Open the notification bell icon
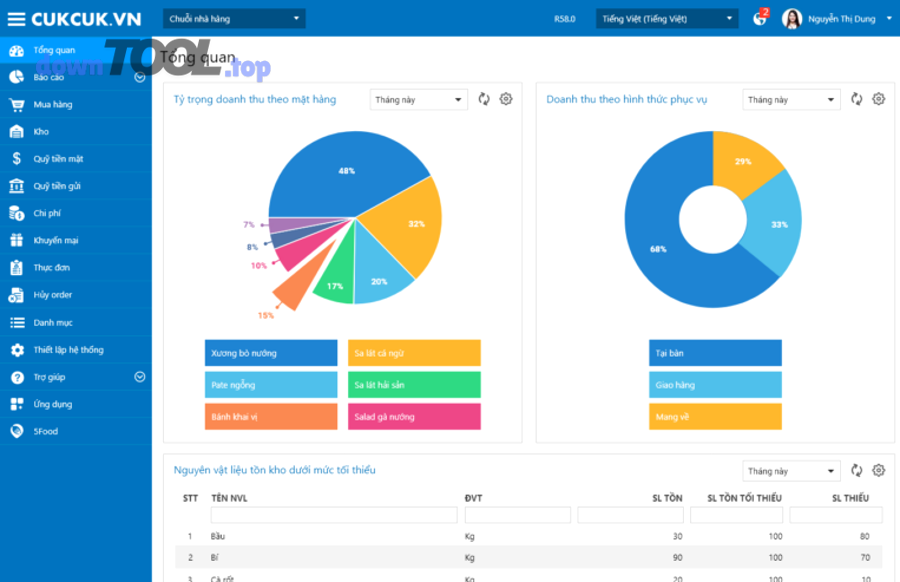 [759, 19]
